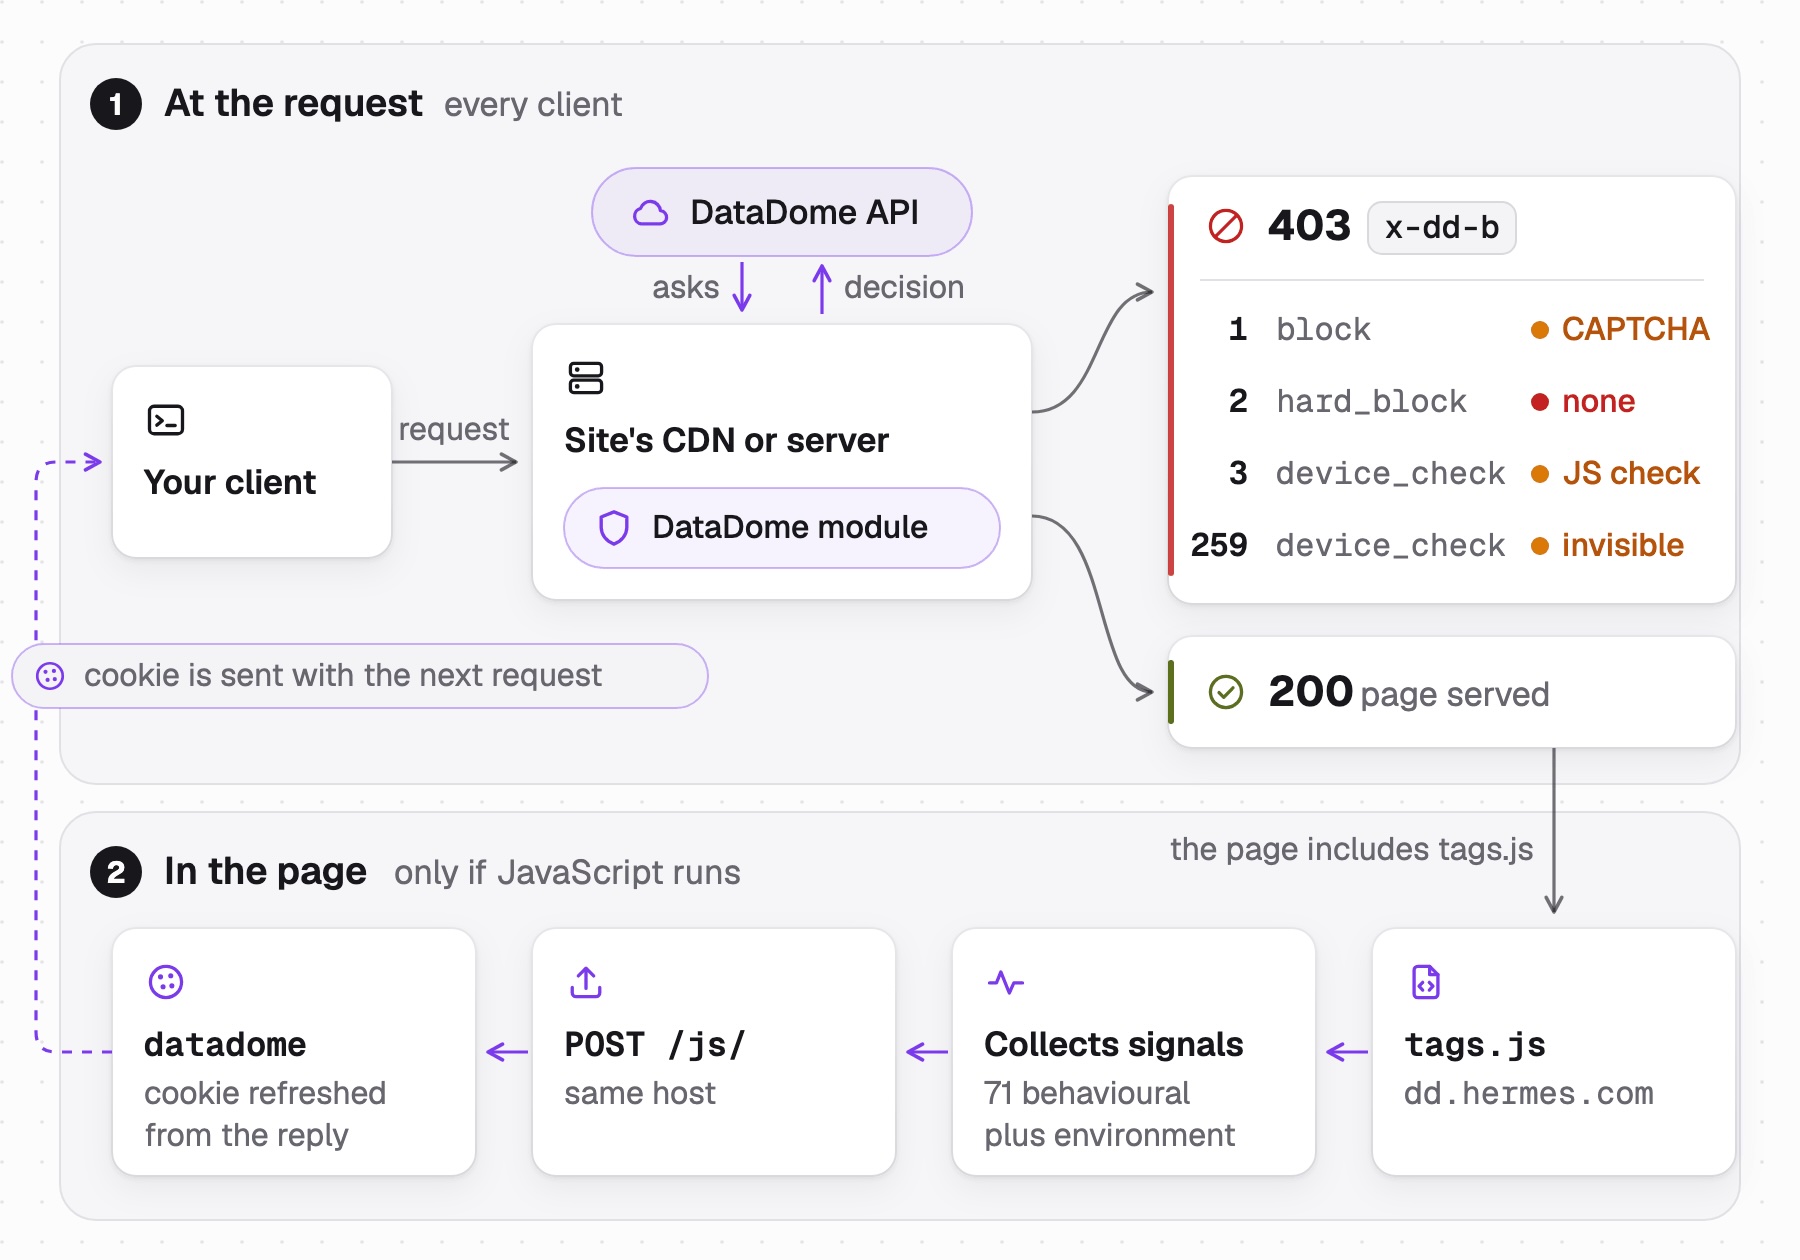Screen dimensions: 1800x1260
Task: Click the 'asks' arrow label
Action: coord(685,288)
